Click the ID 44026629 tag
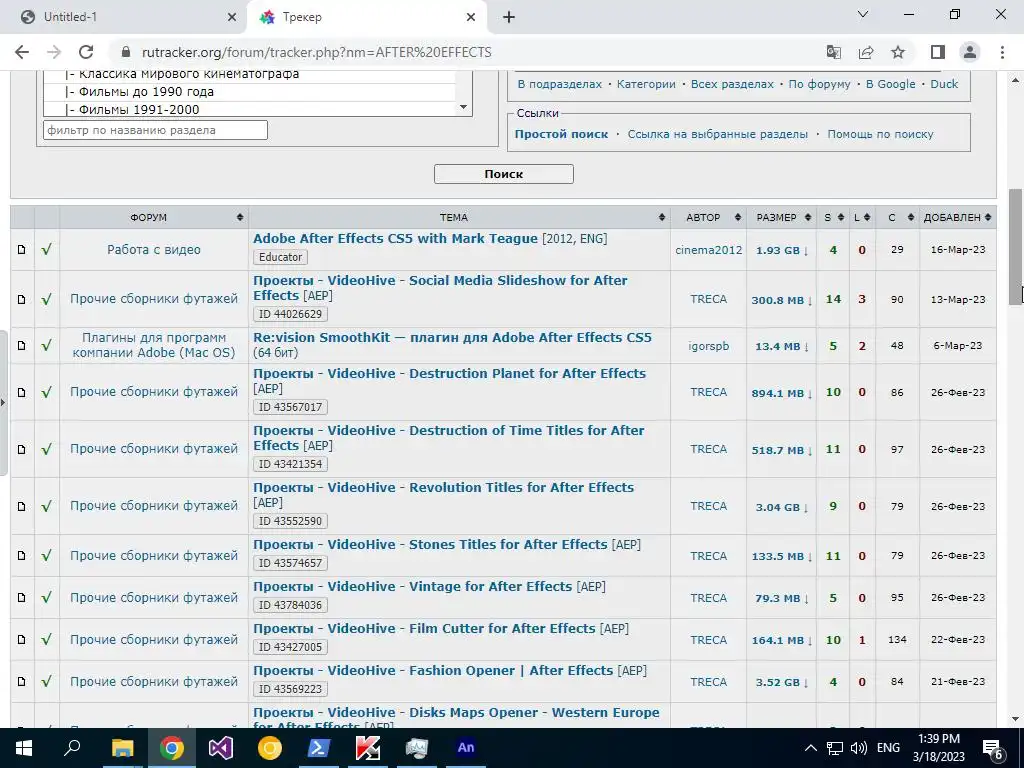Image resolution: width=1024 pixels, height=768 pixels. coord(291,314)
